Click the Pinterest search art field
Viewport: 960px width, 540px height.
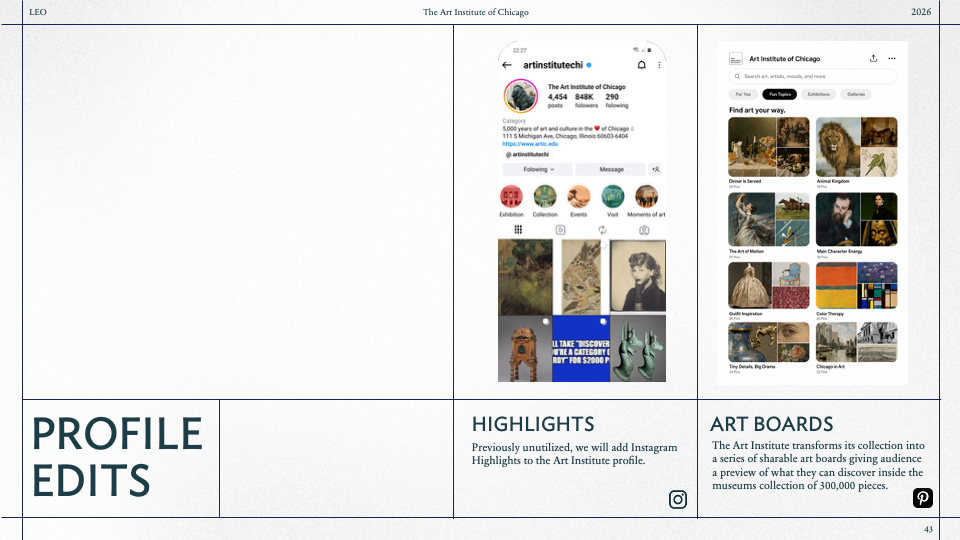(813, 77)
